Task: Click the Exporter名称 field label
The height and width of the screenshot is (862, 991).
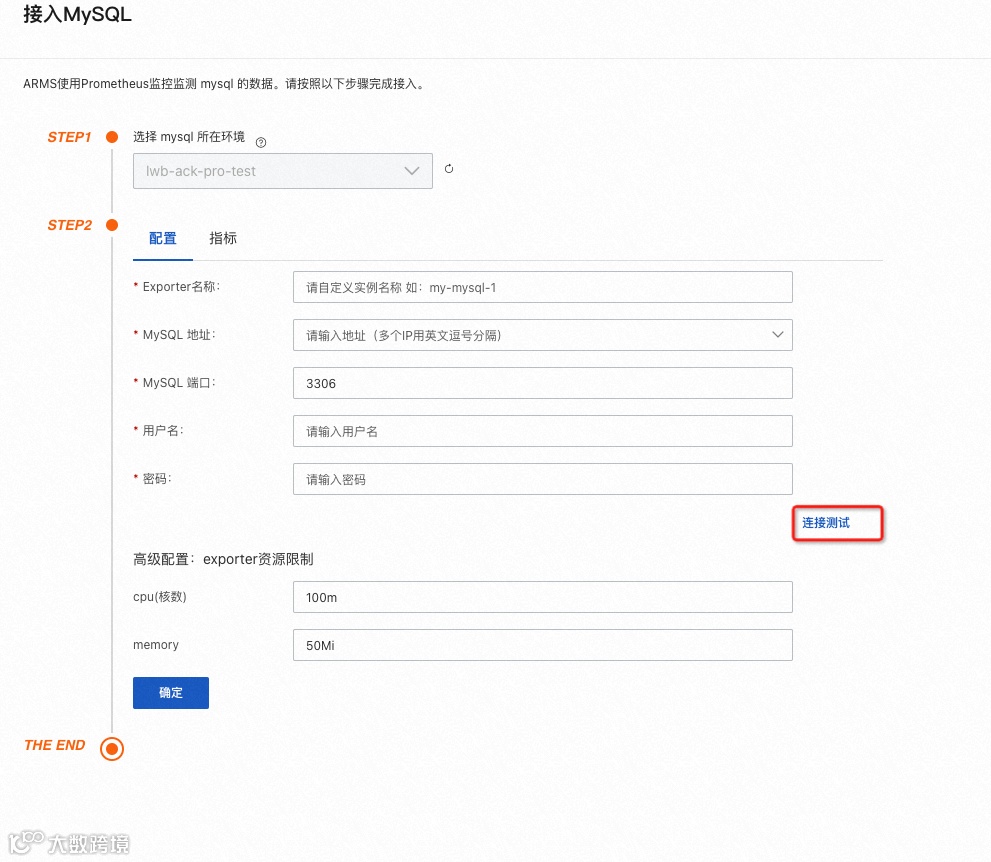Action: (x=181, y=287)
